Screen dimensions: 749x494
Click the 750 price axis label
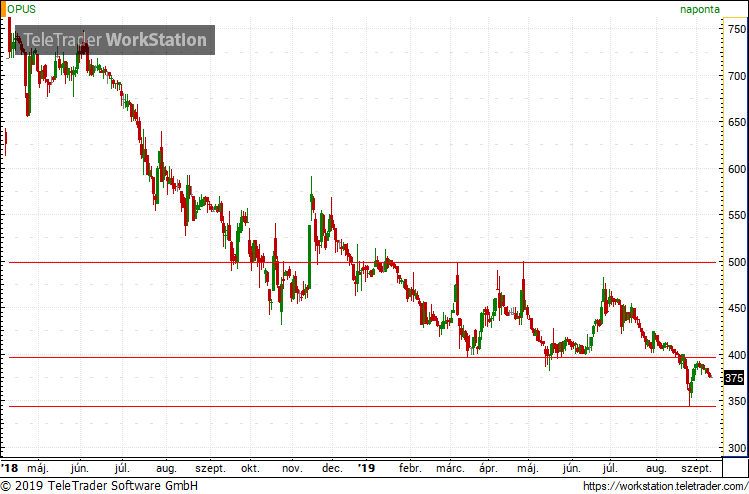coord(735,30)
